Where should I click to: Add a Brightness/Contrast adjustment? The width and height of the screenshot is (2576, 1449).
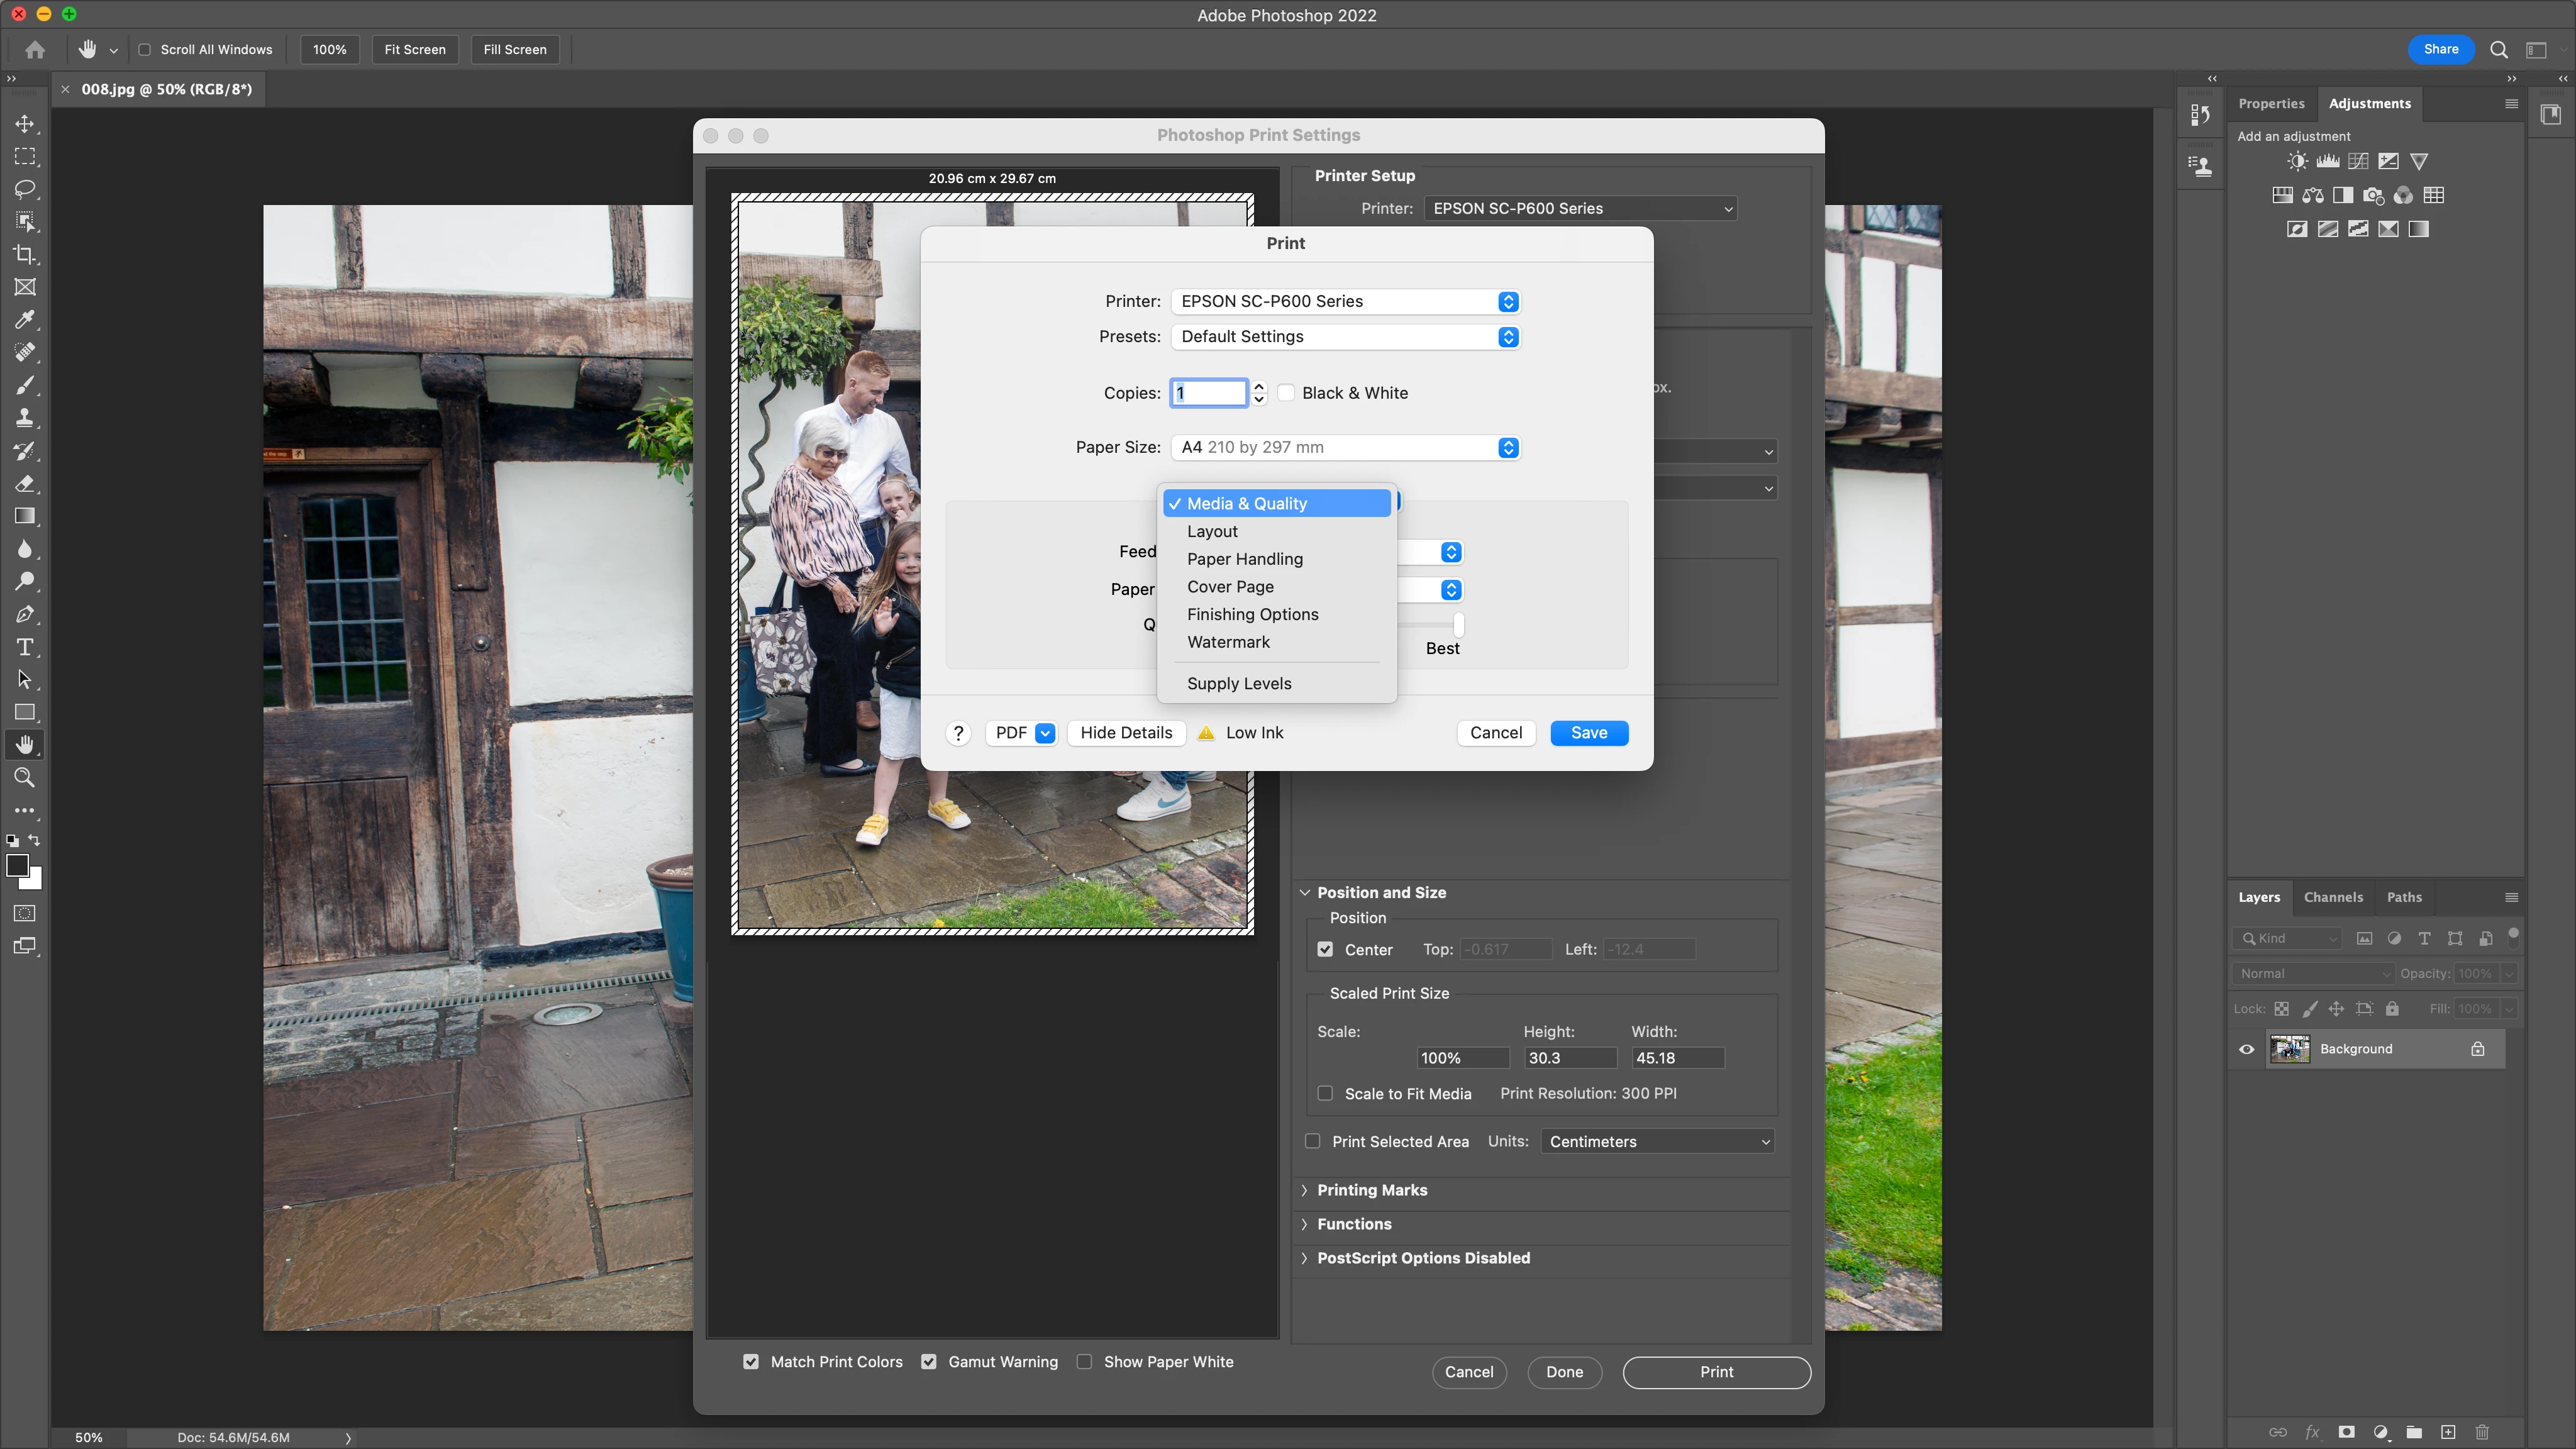(2297, 161)
